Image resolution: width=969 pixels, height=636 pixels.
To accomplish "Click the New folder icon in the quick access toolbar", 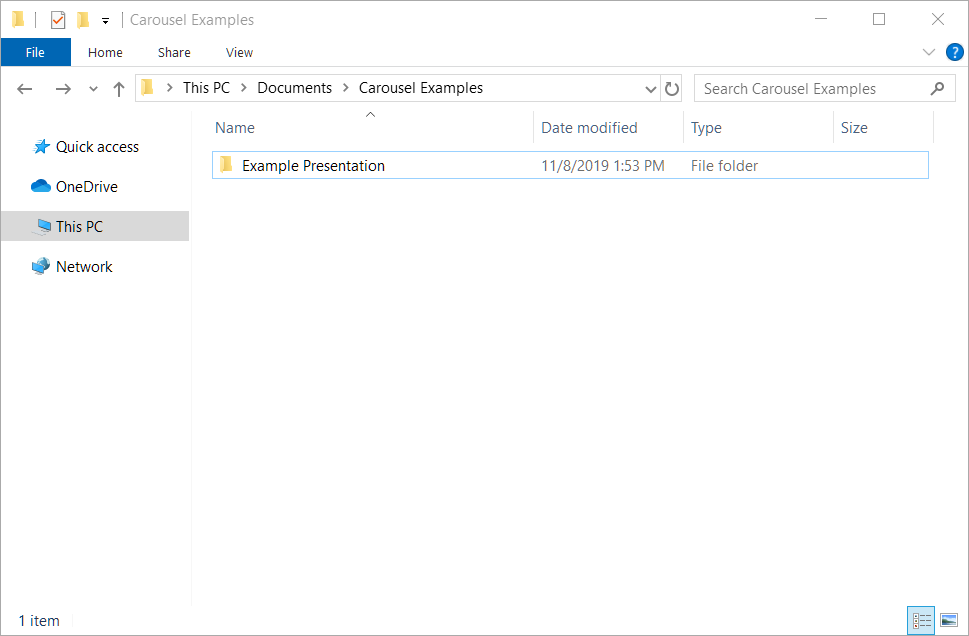I will pos(83,20).
